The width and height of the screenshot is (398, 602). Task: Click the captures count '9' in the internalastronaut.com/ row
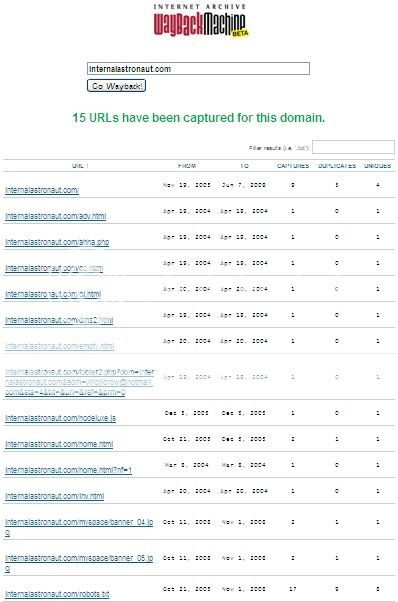[293, 185]
